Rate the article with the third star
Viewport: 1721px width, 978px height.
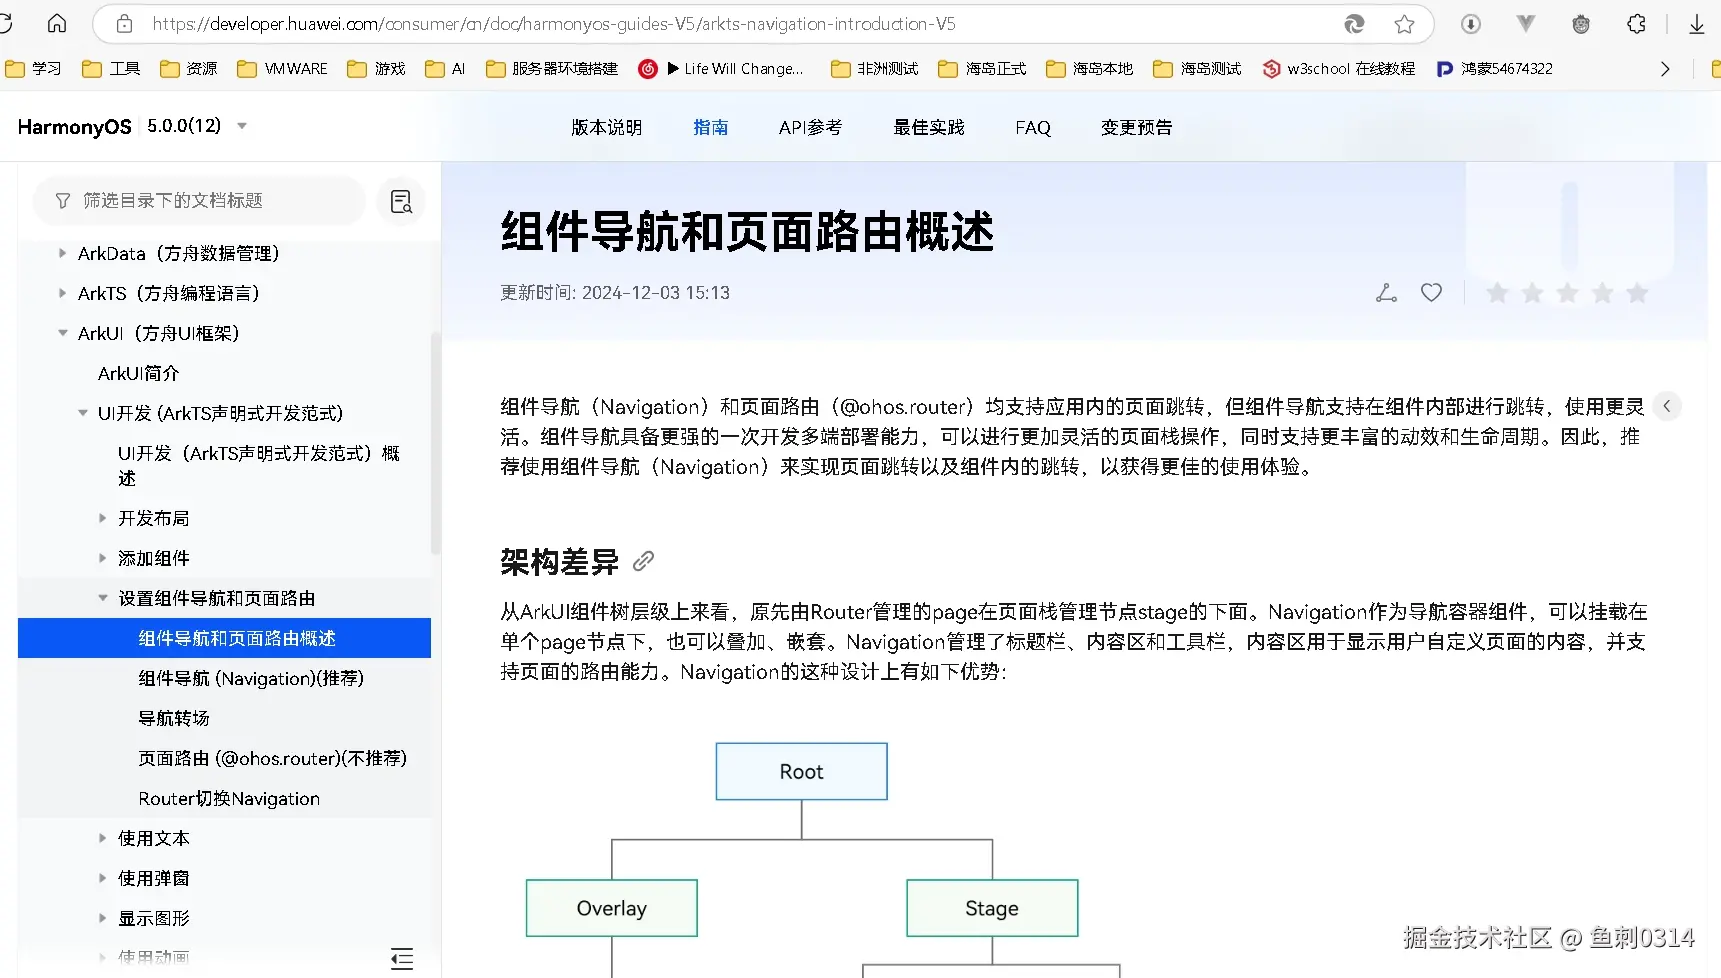(x=1567, y=292)
